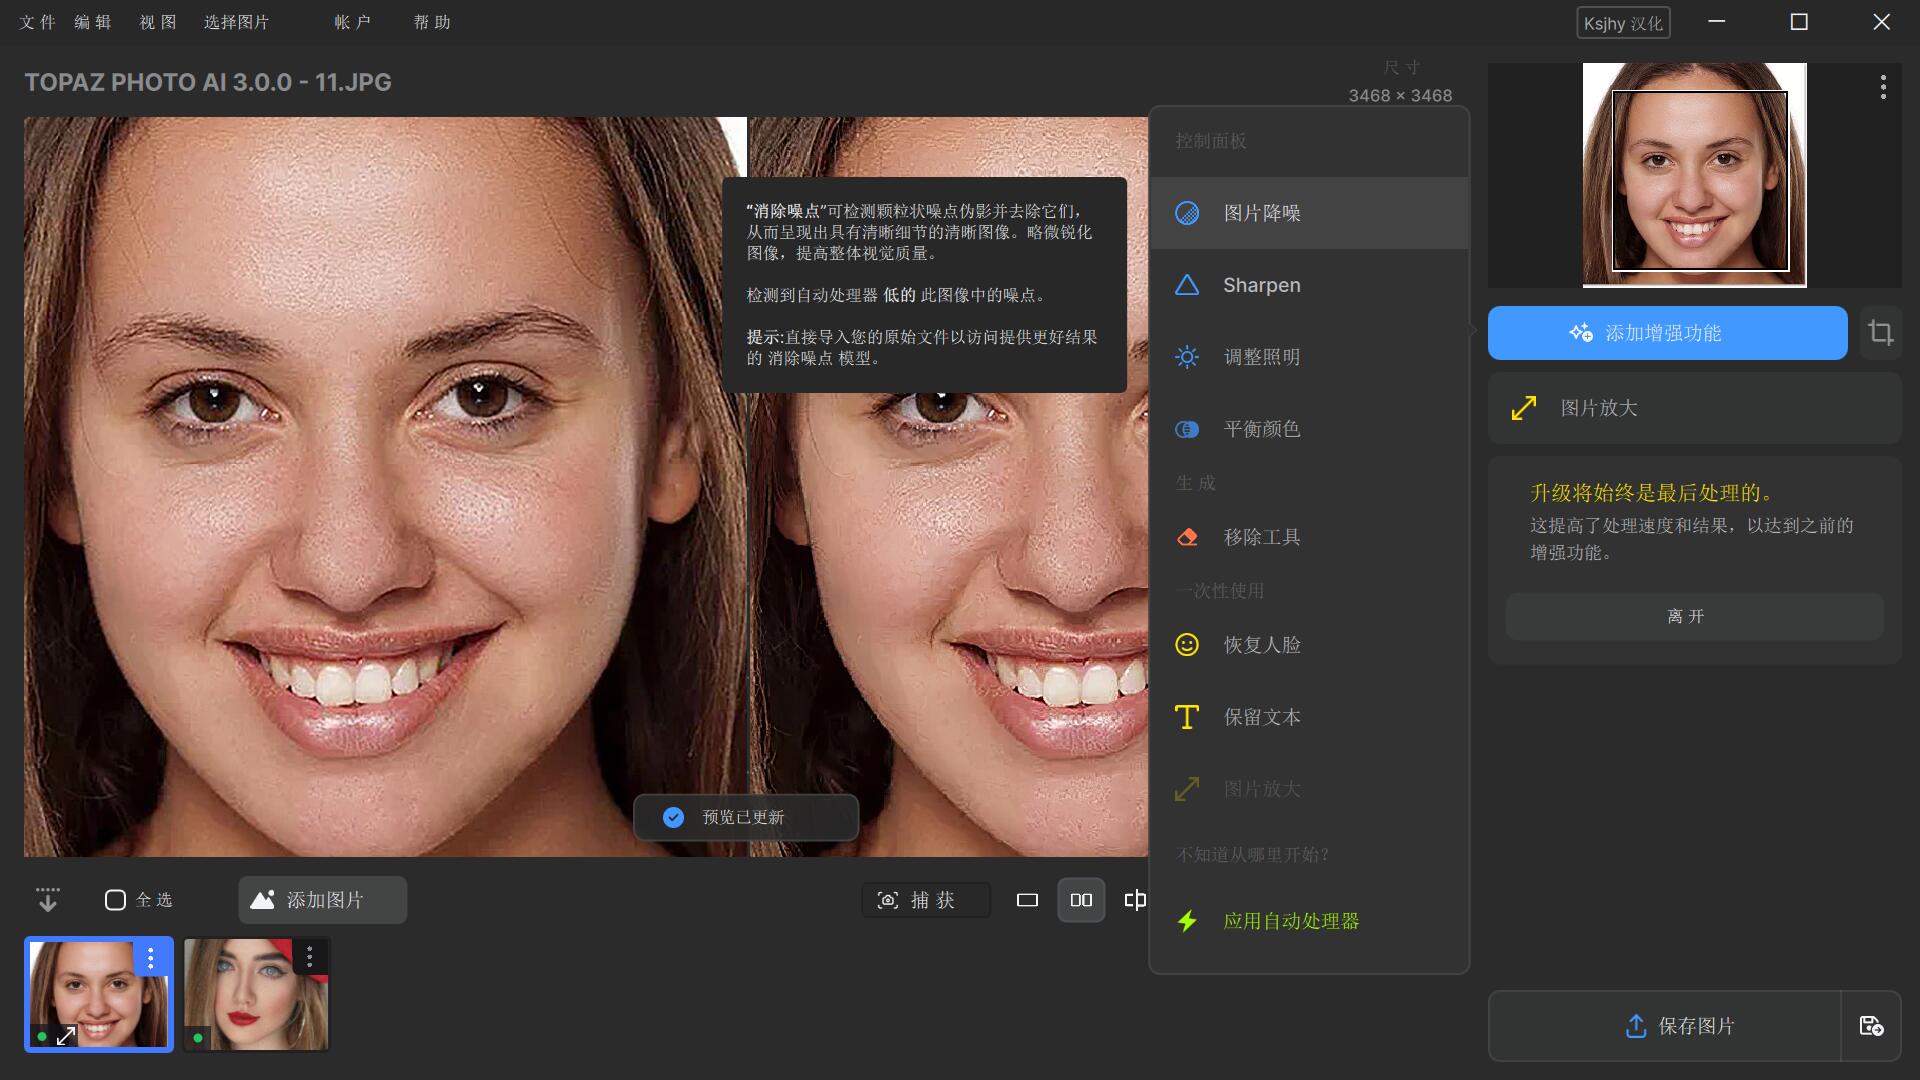Viewport: 1920px width, 1080px height.
Task: Switch to single image preview mode
Action: [1026, 900]
